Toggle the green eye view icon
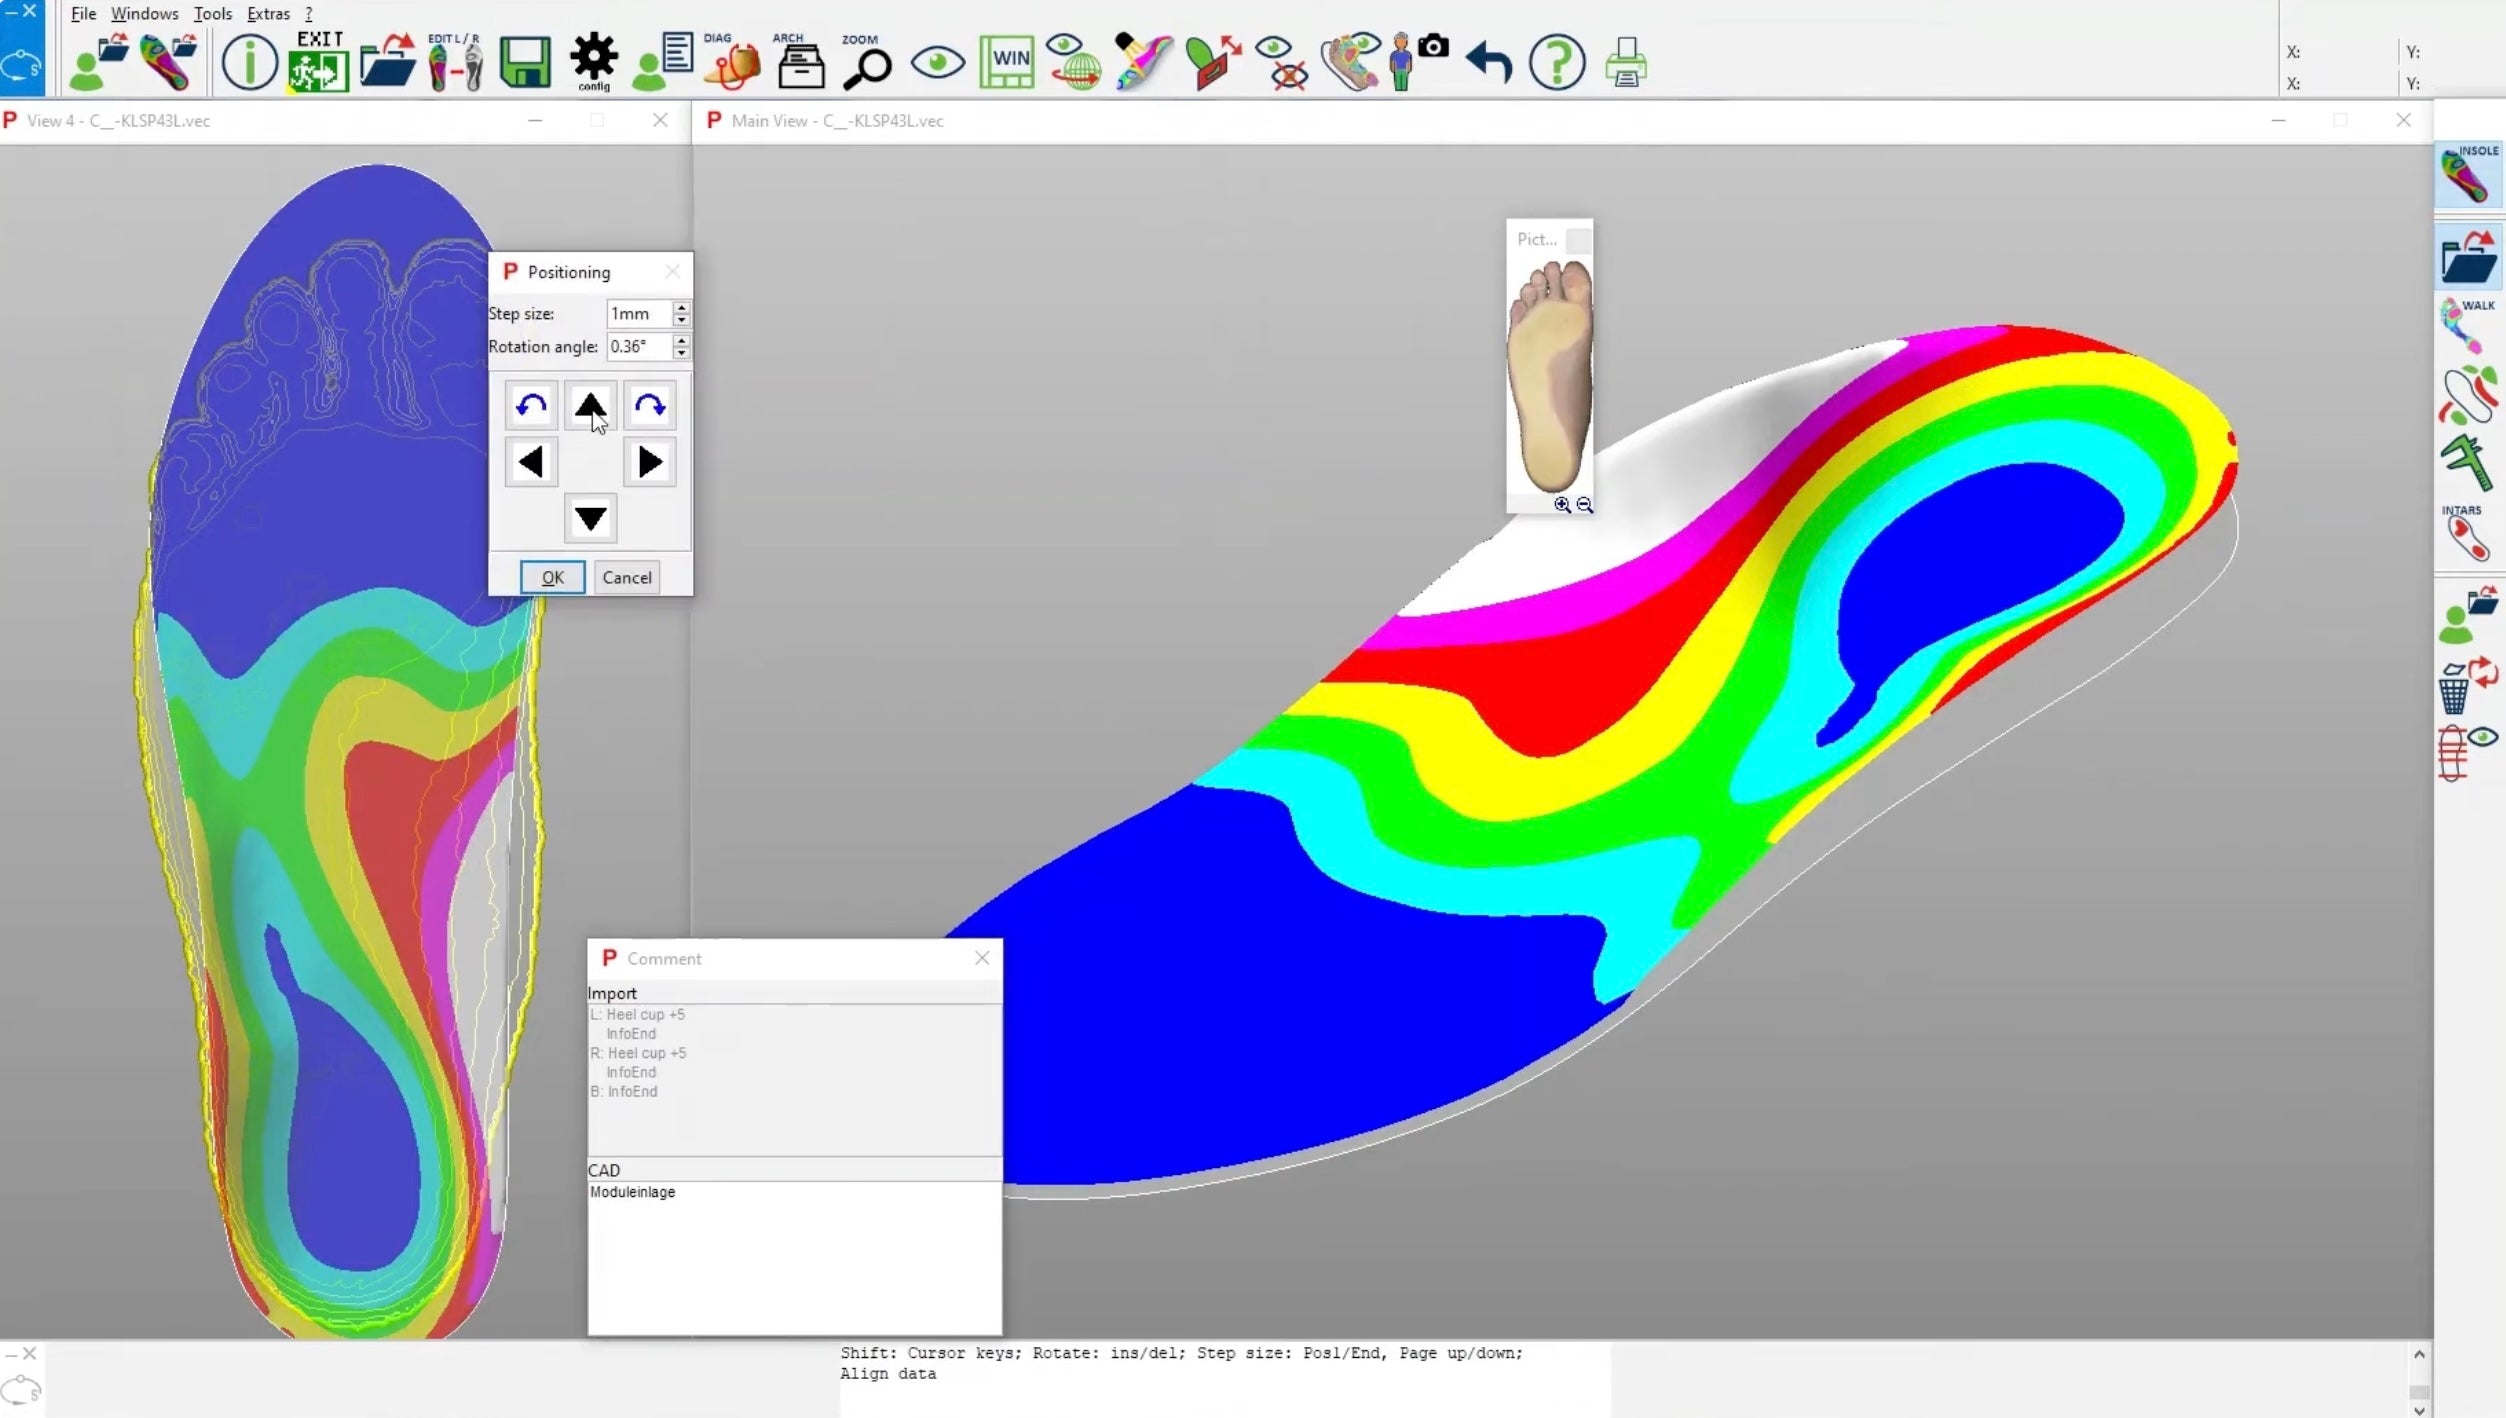Image resolution: width=2506 pixels, height=1418 pixels. coord(938,63)
